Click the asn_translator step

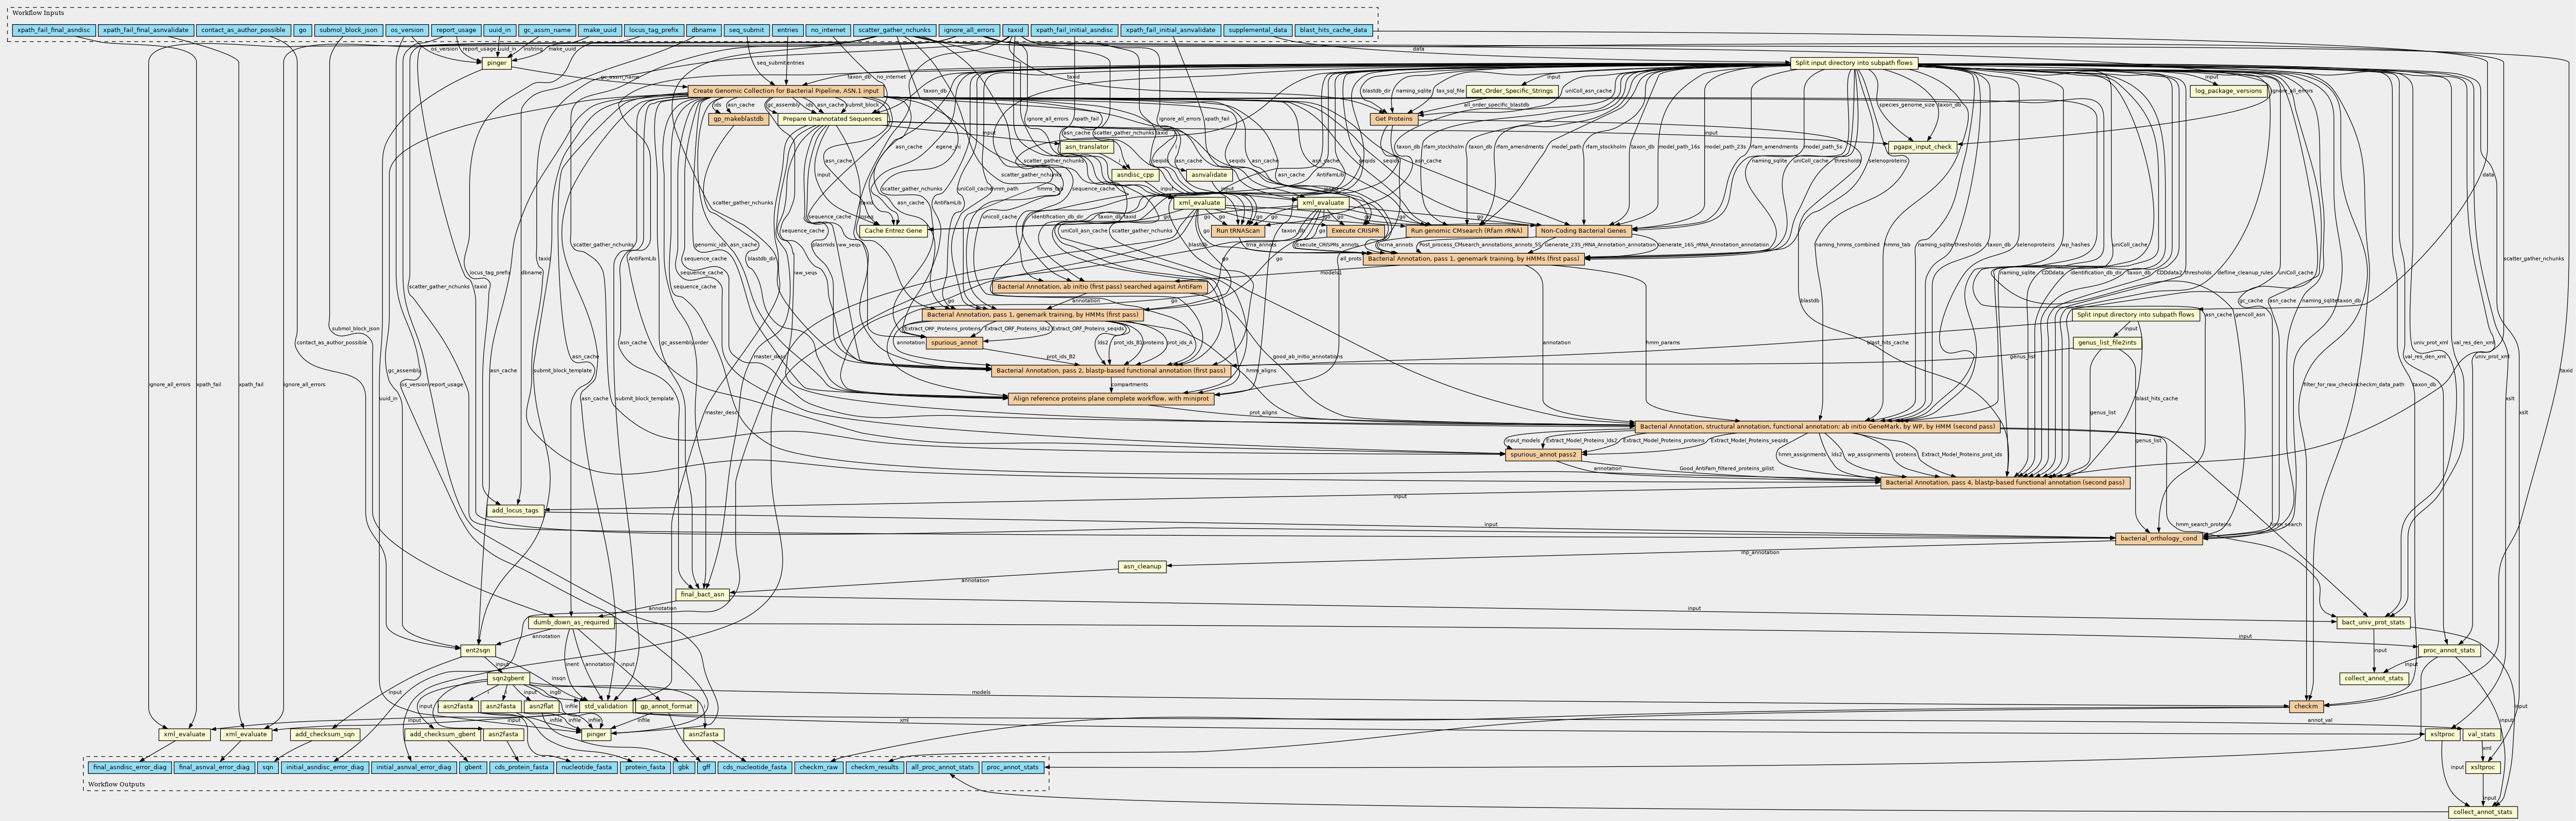[x=1087, y=147]
